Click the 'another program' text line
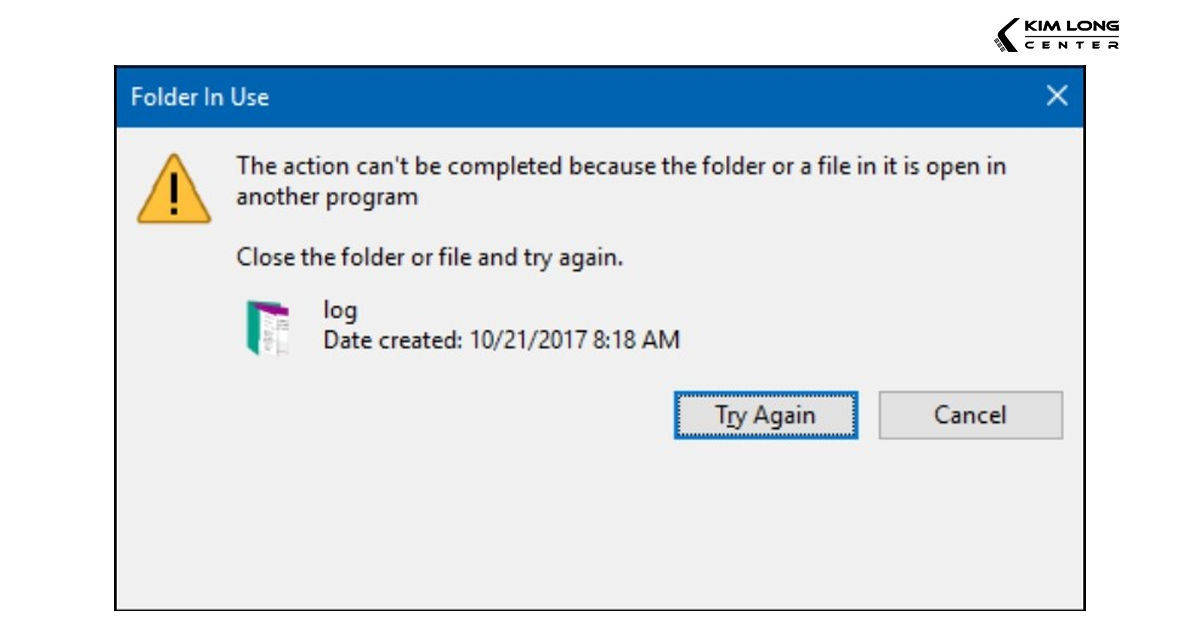The width and height of the screenshot is (1200, 628). (326, 196)
